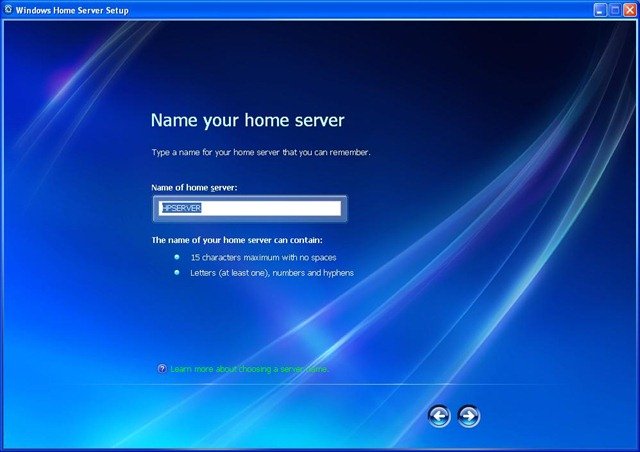Click the 'Windows Home Server Setup' title text

pyautogui.click(x=72, y=10)
